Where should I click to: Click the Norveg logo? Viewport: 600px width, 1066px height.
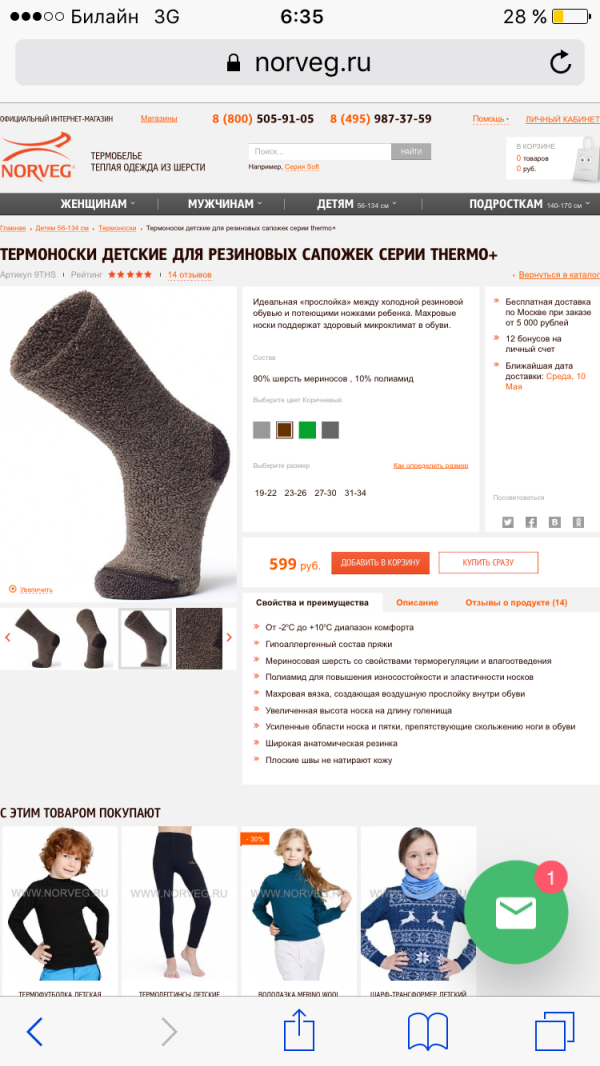point(37,156)
